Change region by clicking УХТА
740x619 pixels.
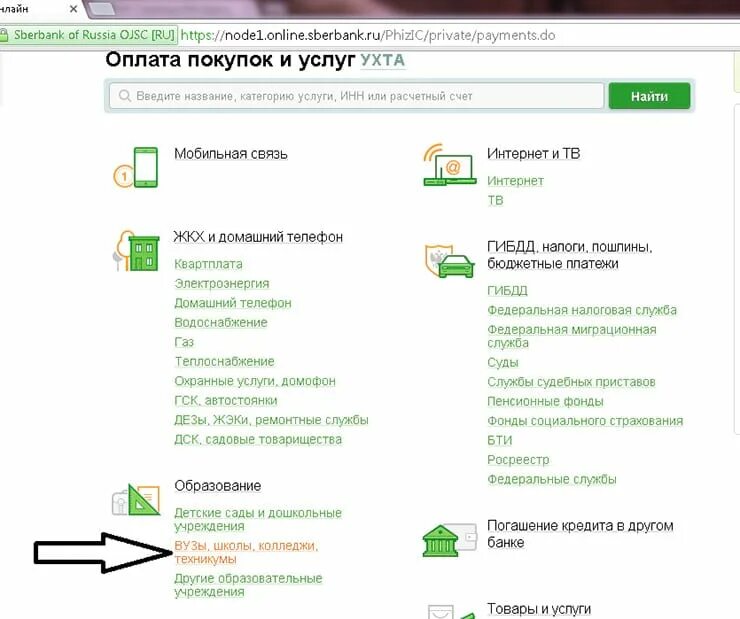[383, 60]
